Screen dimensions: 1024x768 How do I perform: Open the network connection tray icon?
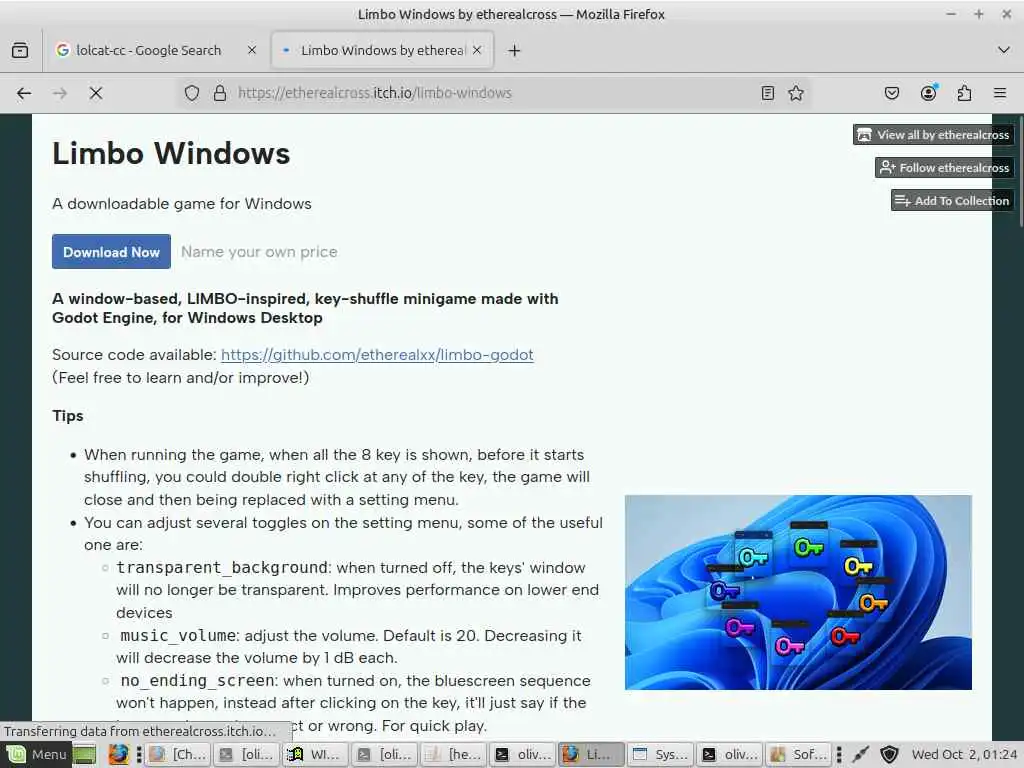click(x=861, y=754)
